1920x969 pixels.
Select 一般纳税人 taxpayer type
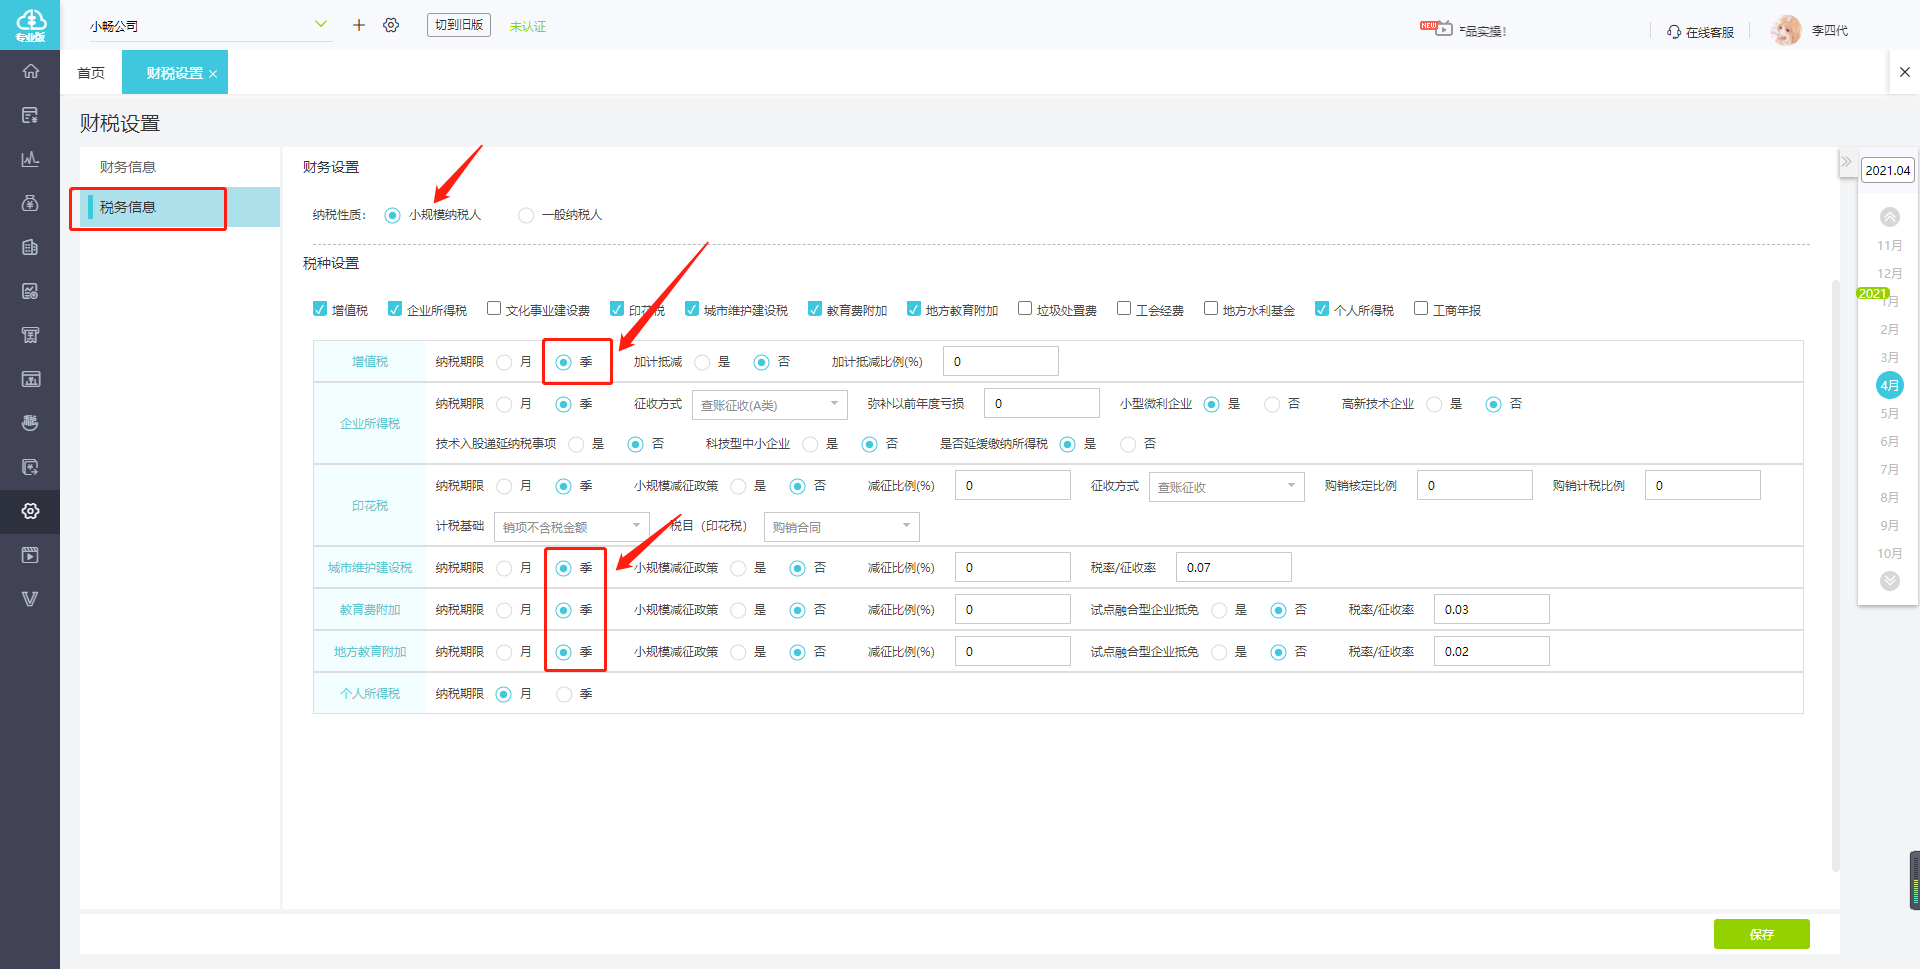point(526,215)
